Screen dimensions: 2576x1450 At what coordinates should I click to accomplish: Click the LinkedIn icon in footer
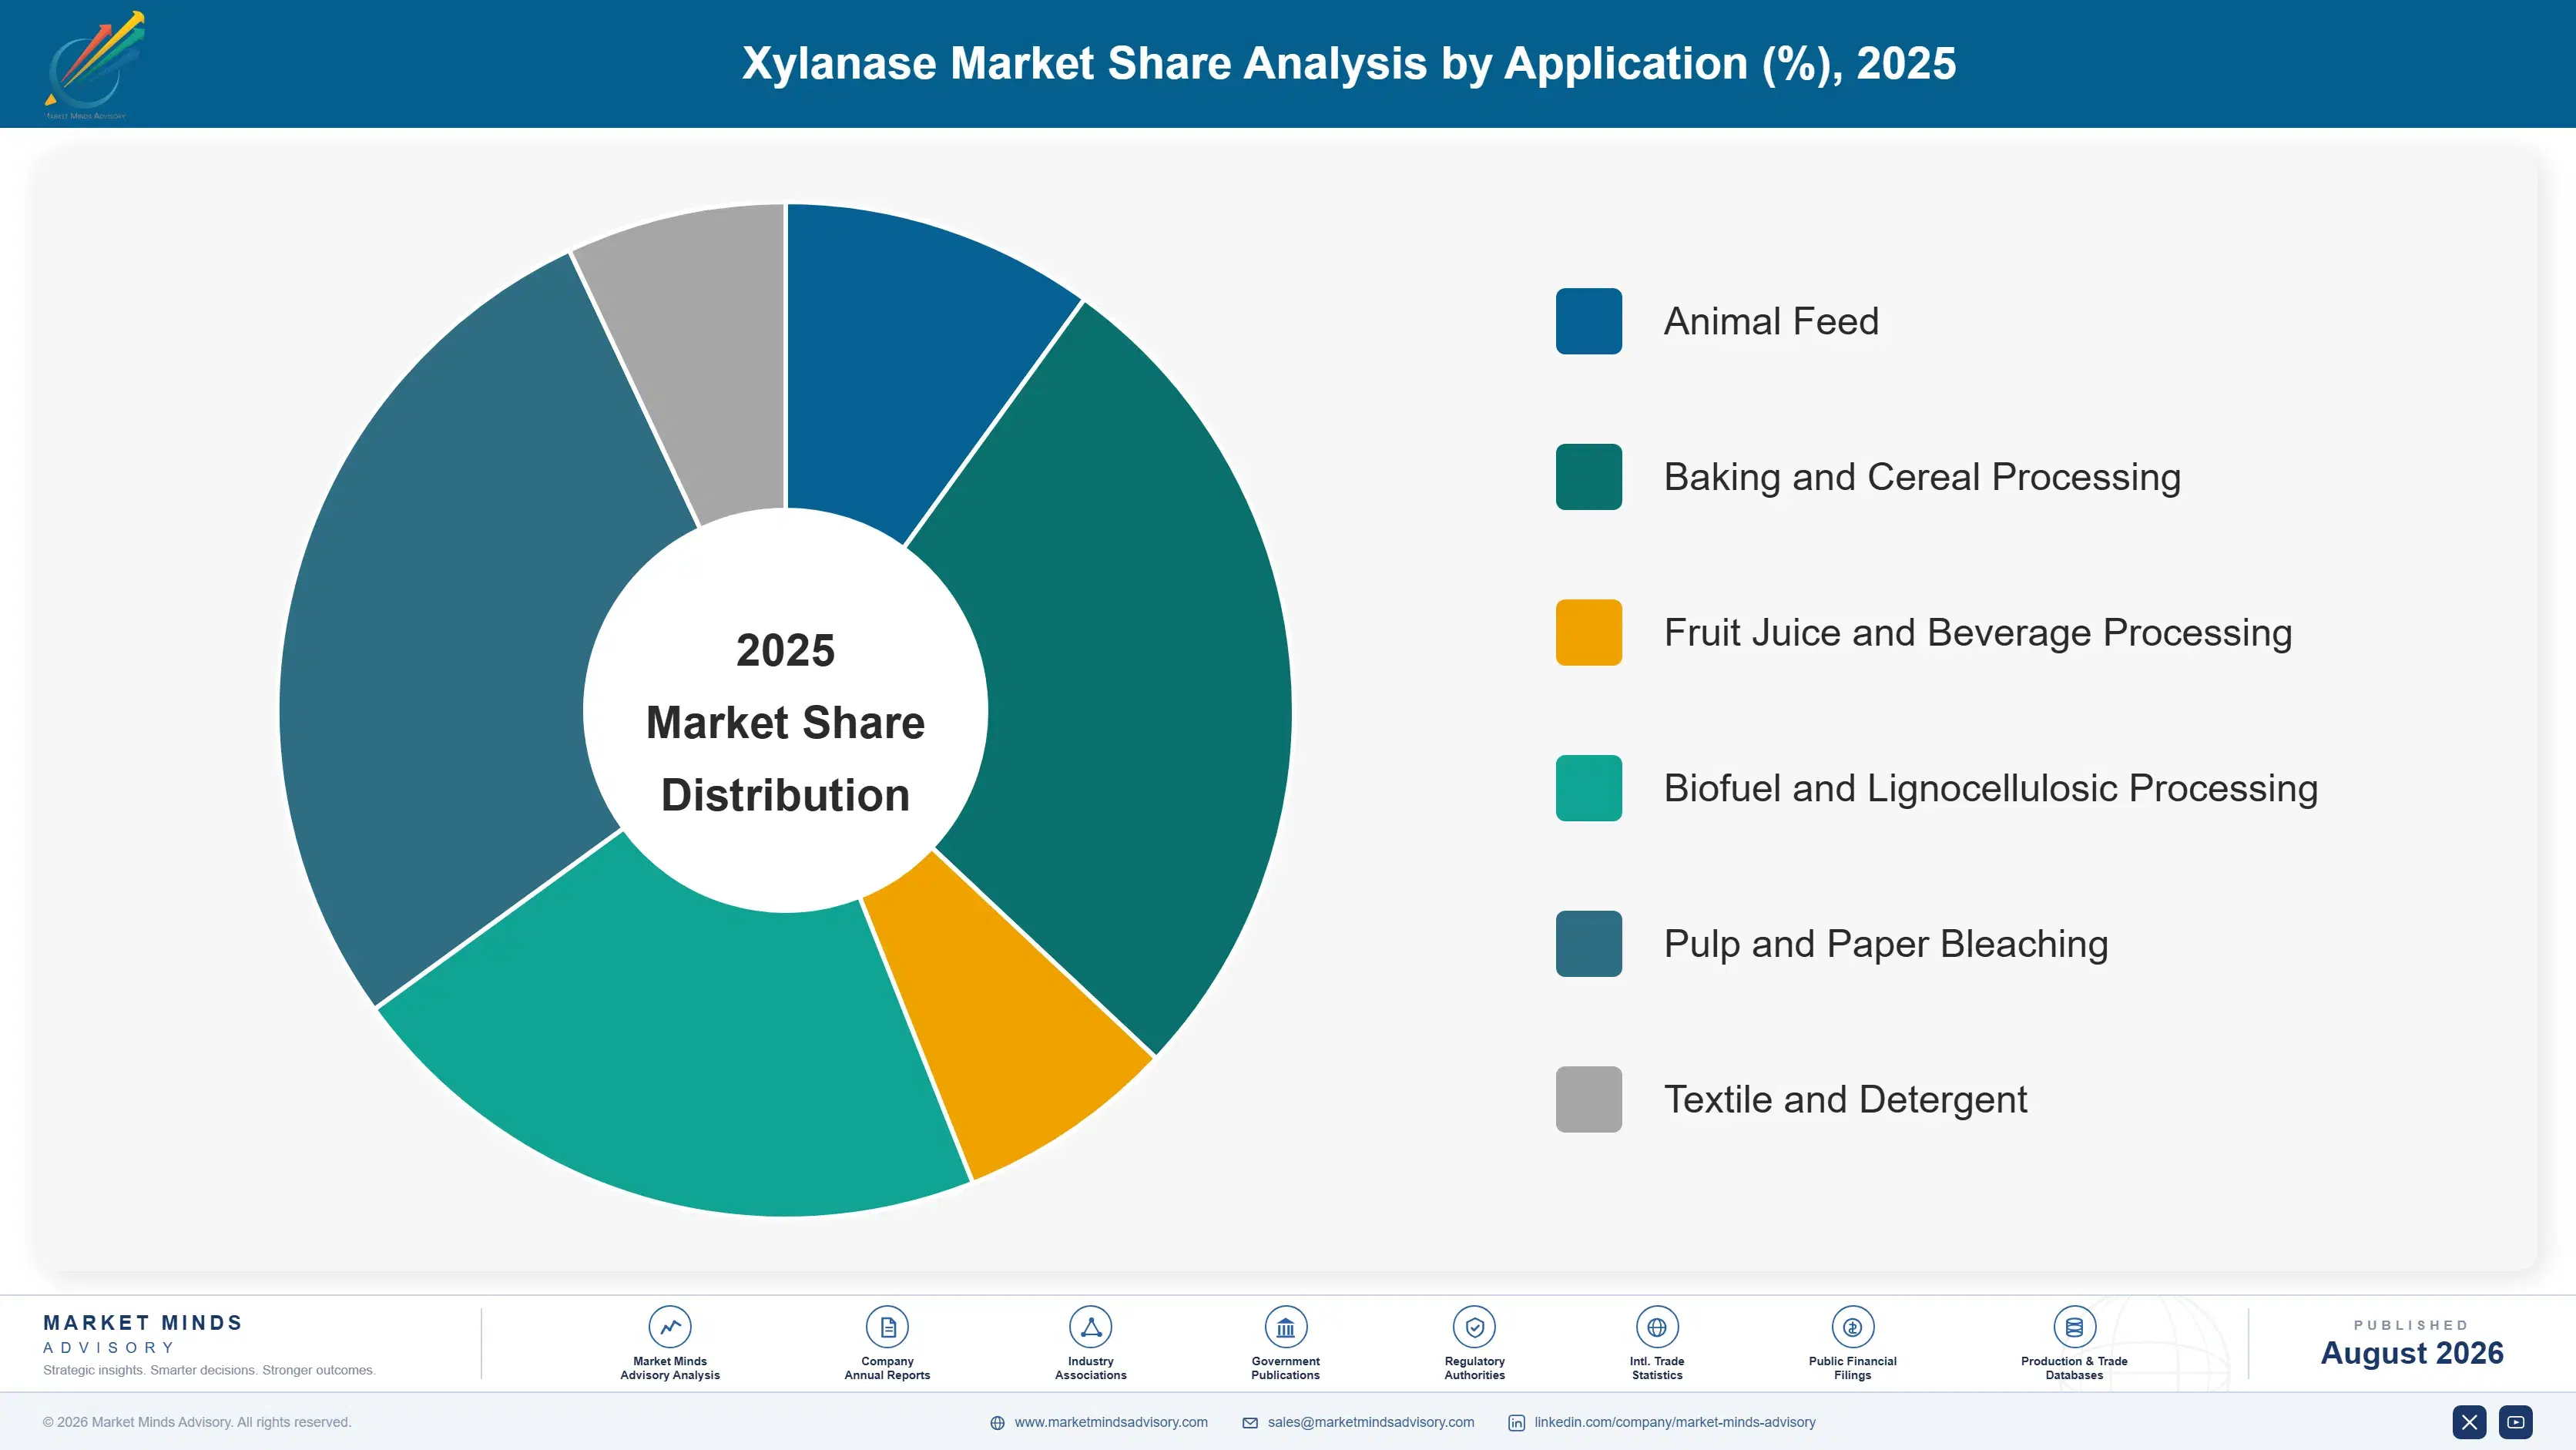pos(1516,1423)
